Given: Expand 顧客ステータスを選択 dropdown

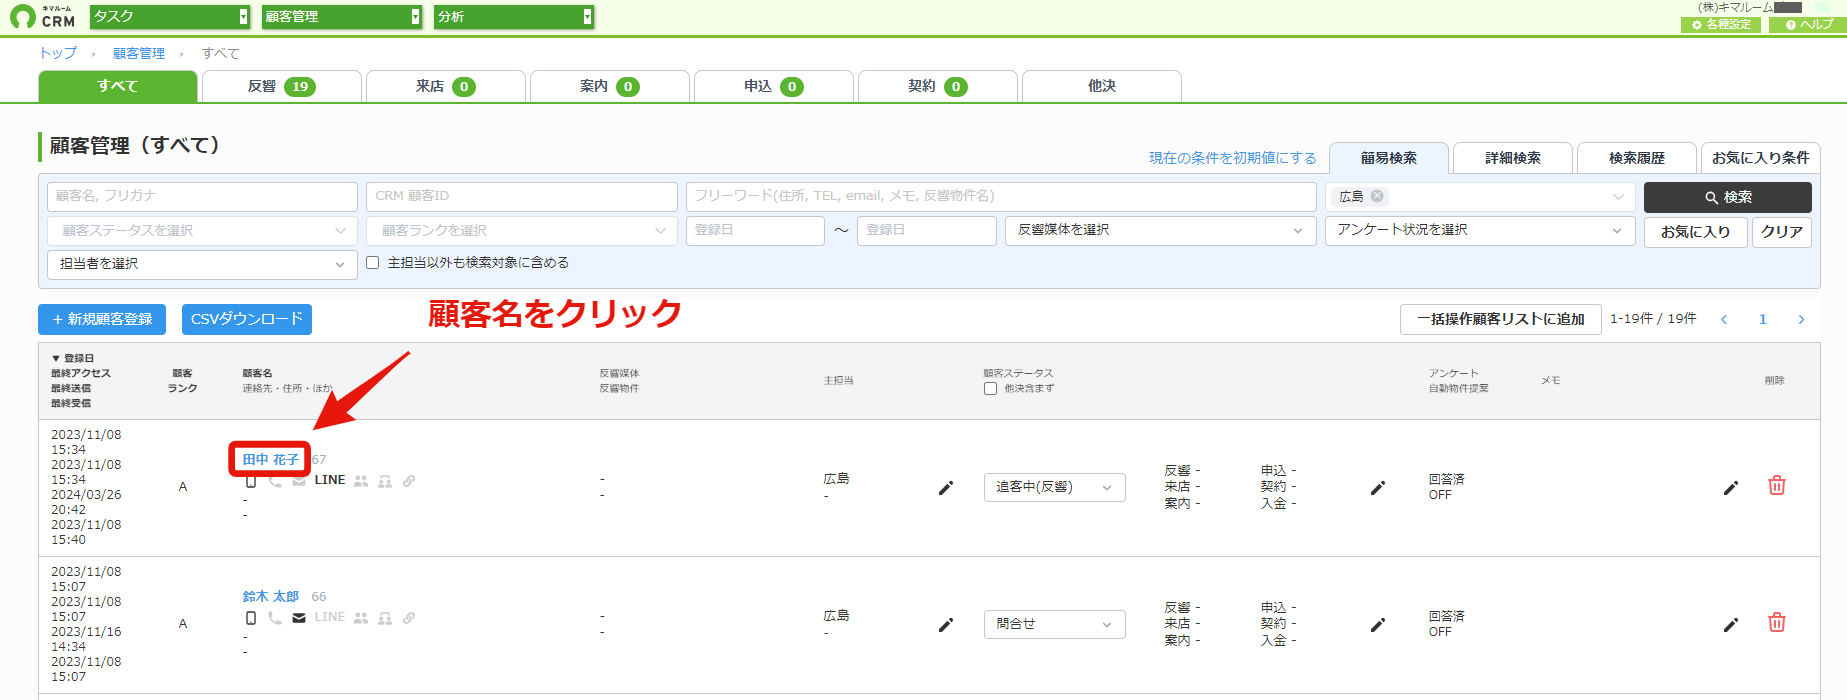Looking at the screenshot, I should coord(202,230).
